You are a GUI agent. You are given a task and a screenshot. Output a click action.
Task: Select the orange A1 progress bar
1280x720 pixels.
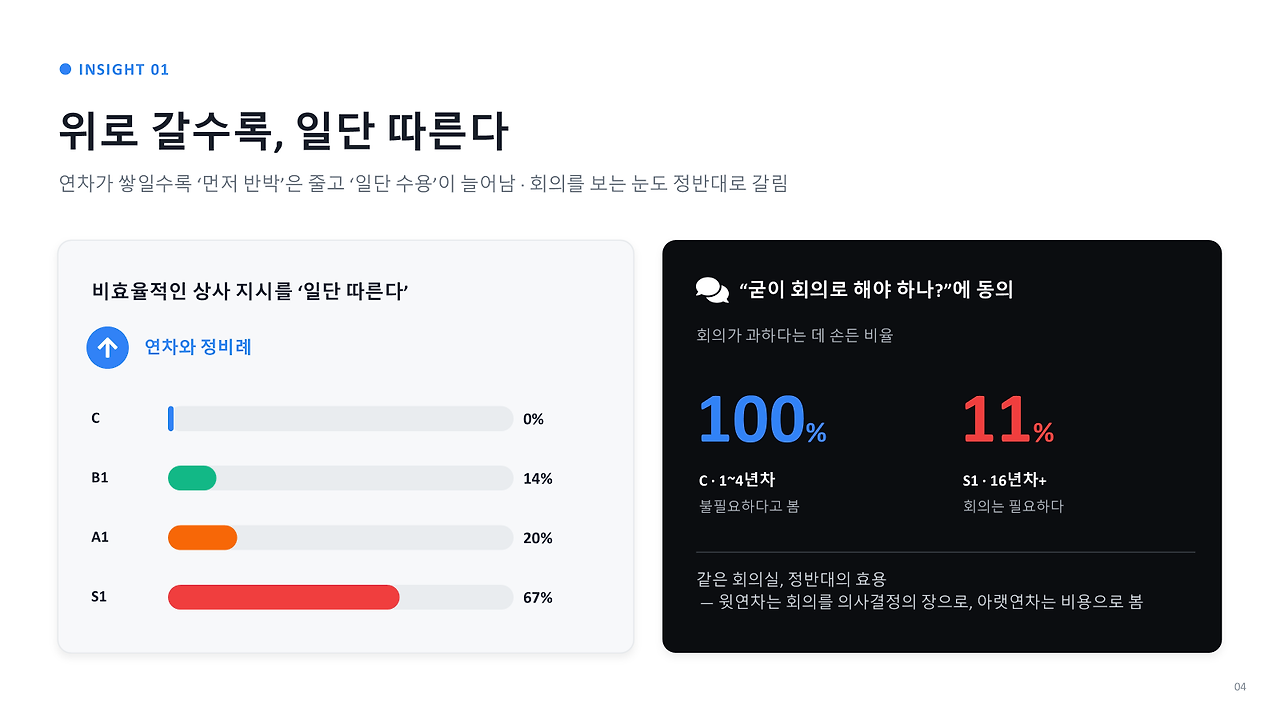point(203,538)
